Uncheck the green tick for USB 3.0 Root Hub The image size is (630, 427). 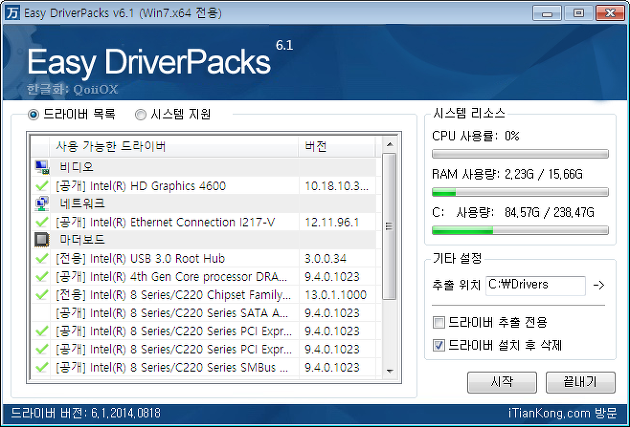[42, 258]
